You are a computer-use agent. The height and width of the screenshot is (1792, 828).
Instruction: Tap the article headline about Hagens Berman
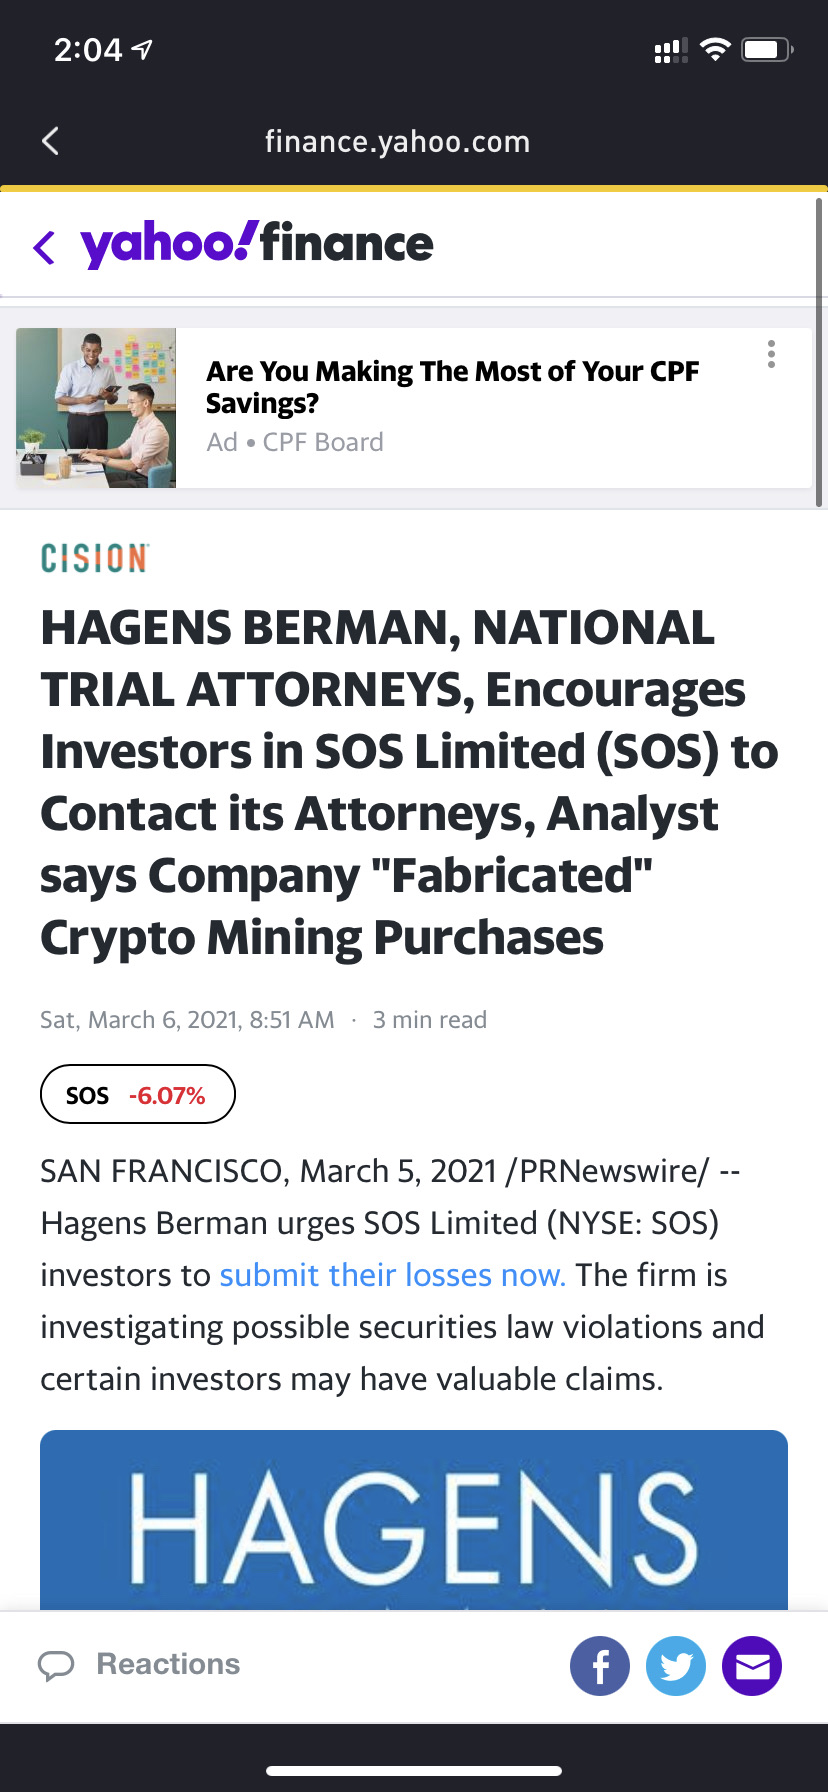pyautogui.click(x=409, y=783)
